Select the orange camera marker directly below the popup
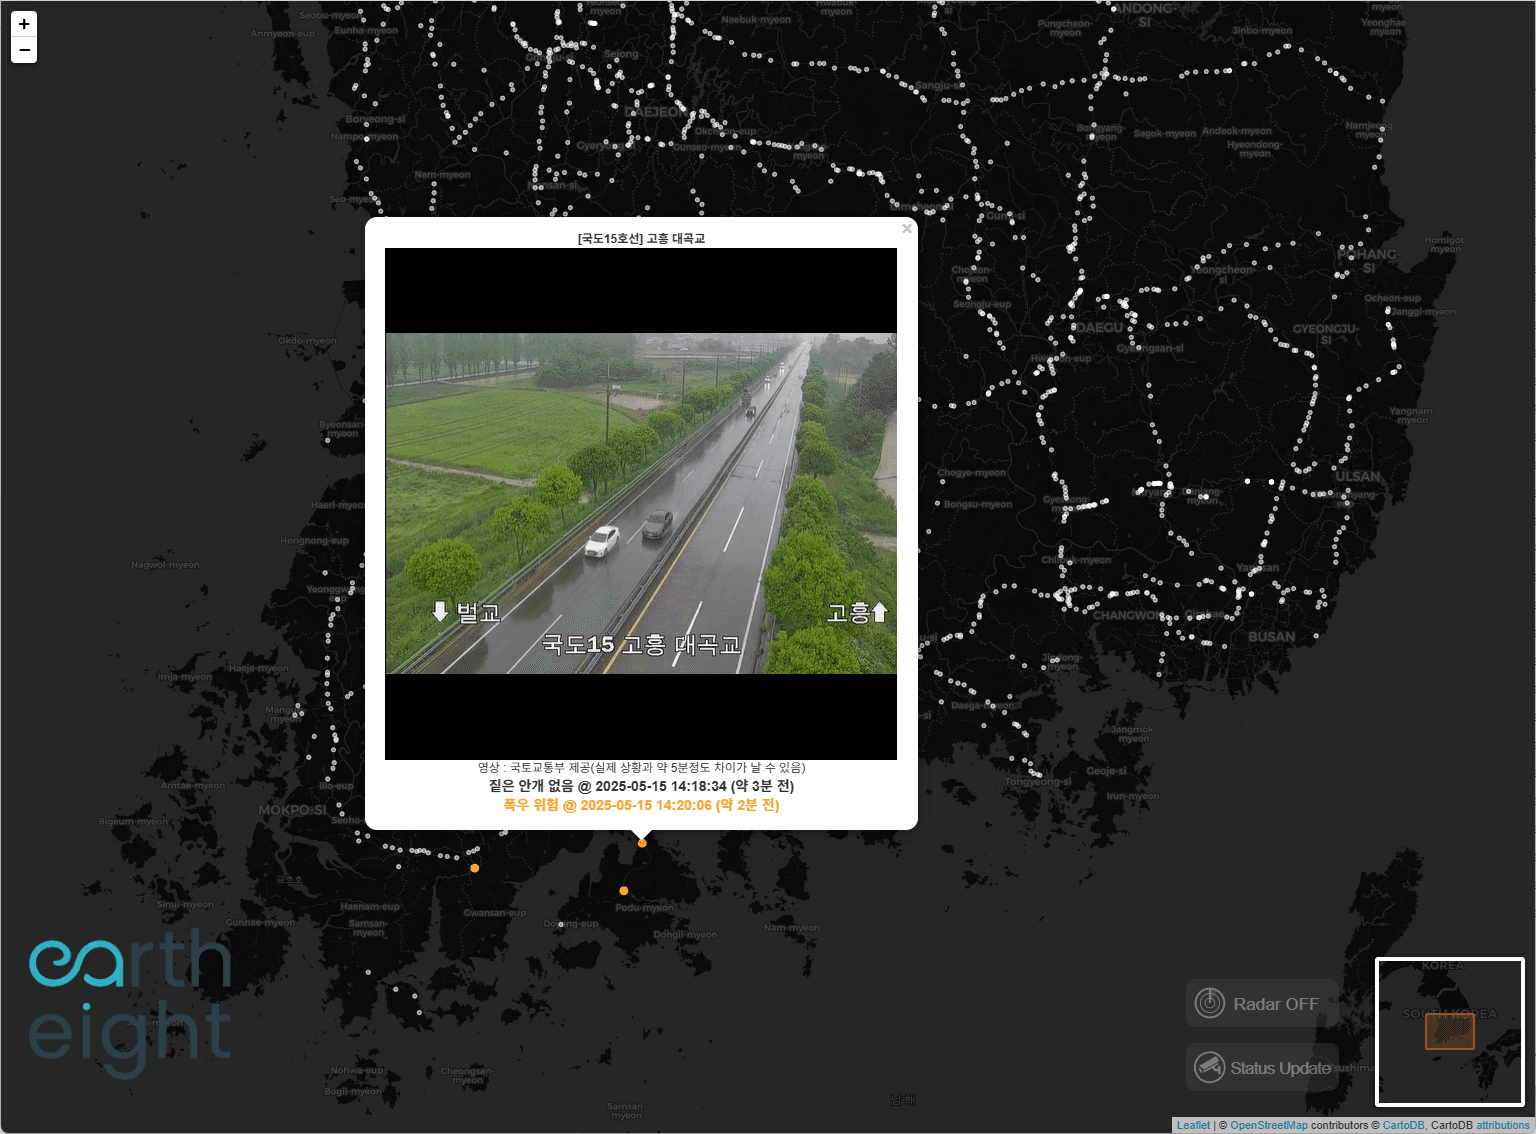The height and width of the screenshot is (1134, 1536). pyautogui.click(x=641, y=842)
